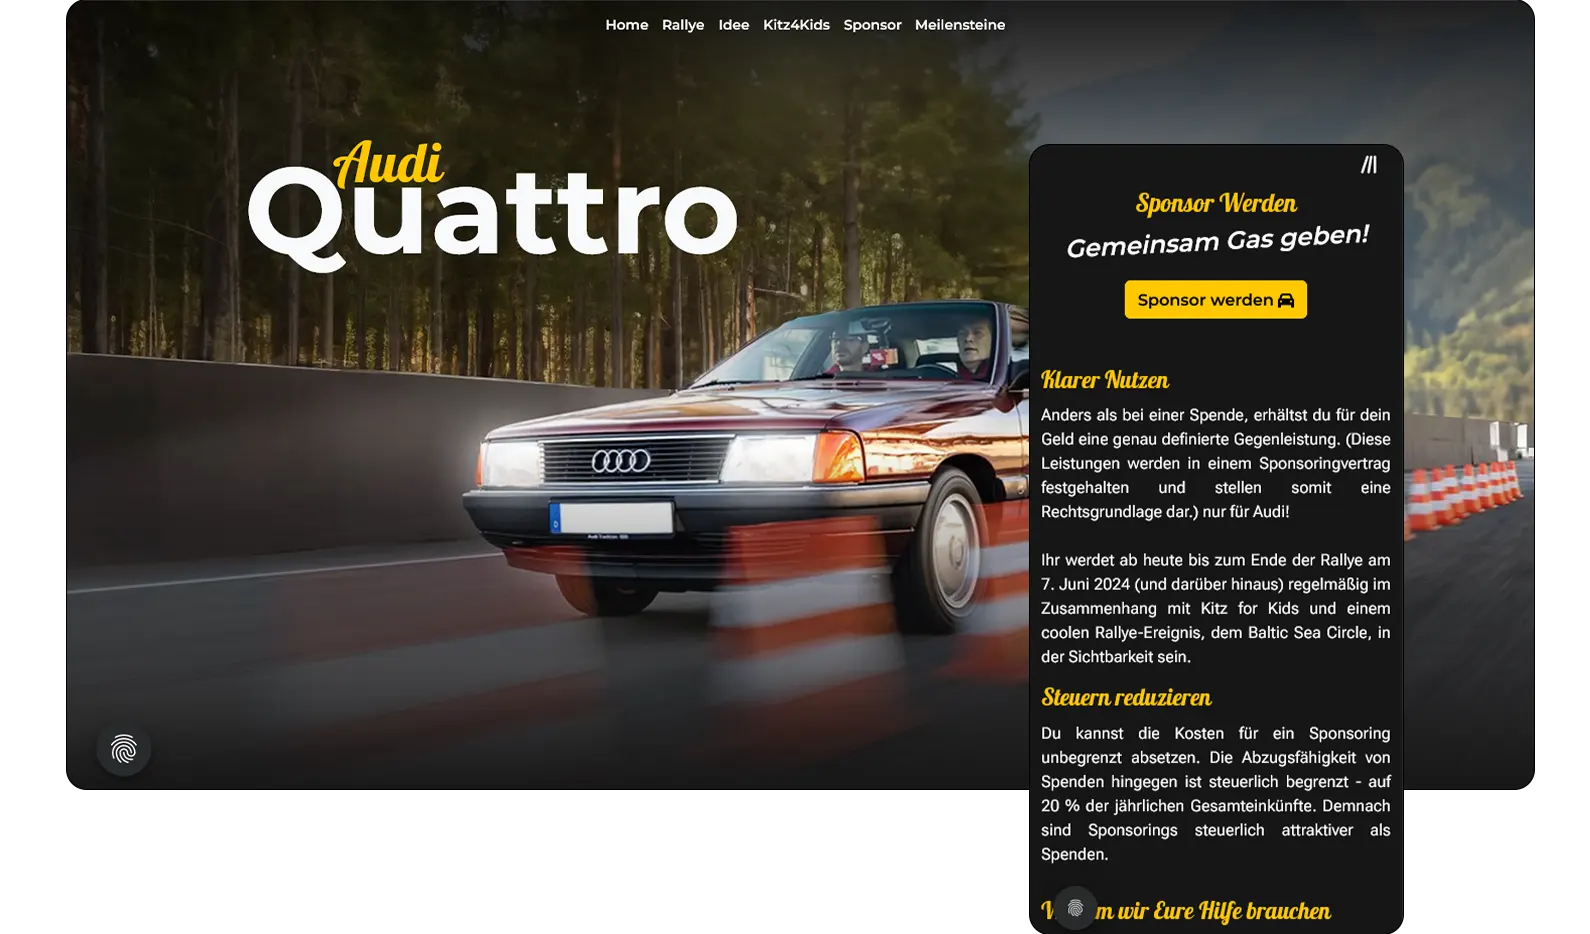Click the Gemeinsam Gas geben! tagline

1217,241
